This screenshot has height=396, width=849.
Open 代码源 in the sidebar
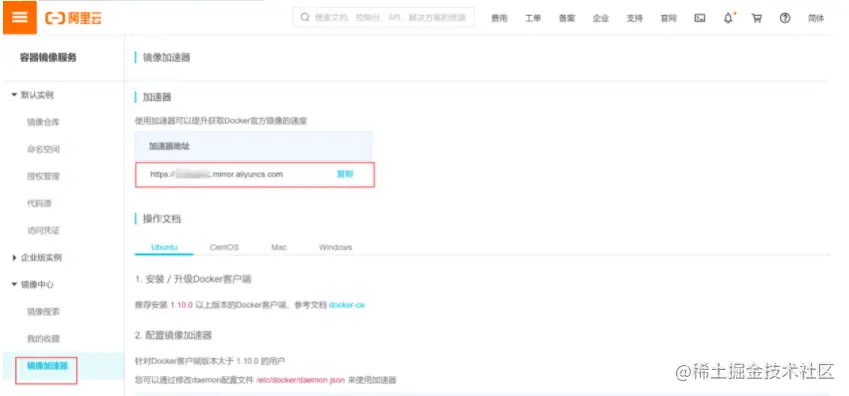click(39, 204)
